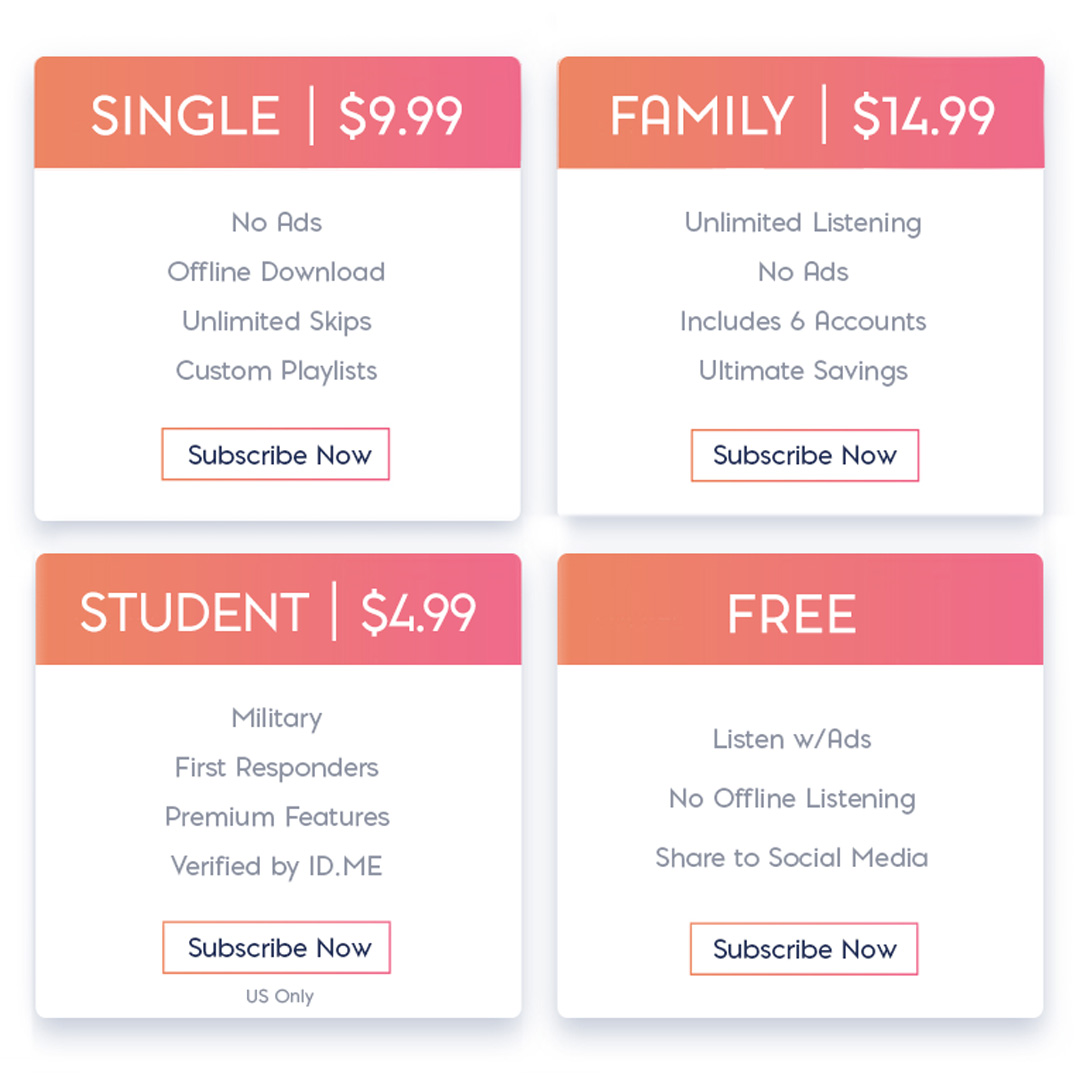
Task: Click the US Only note
Action: point(280,997)
